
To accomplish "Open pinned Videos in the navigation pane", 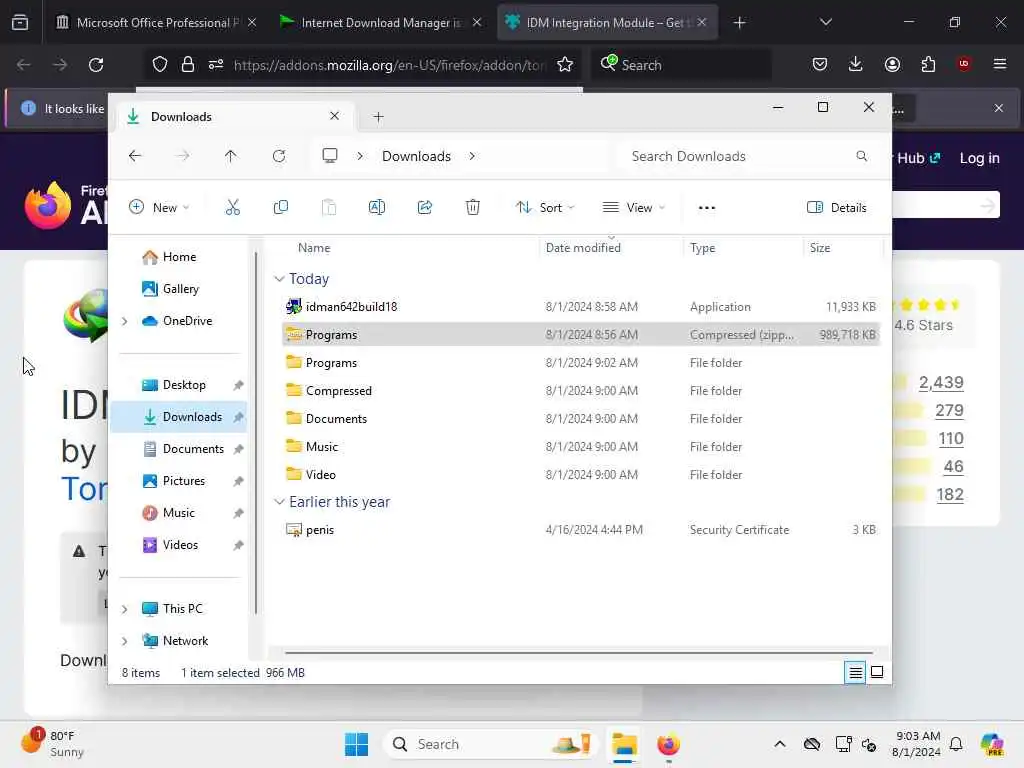I will [x=180, y=545].
